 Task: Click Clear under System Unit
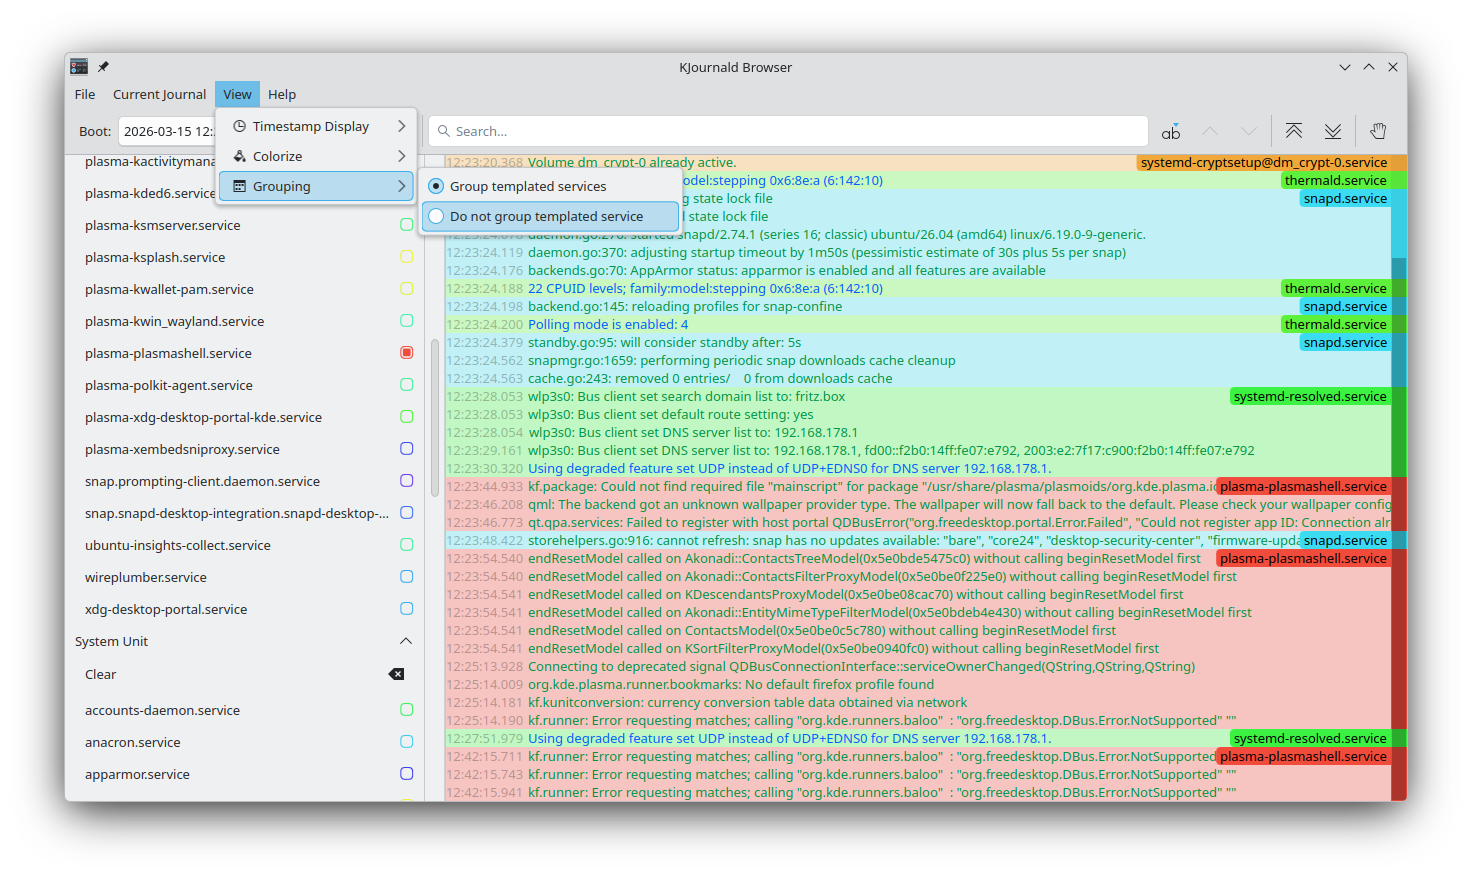click(101, 674)
